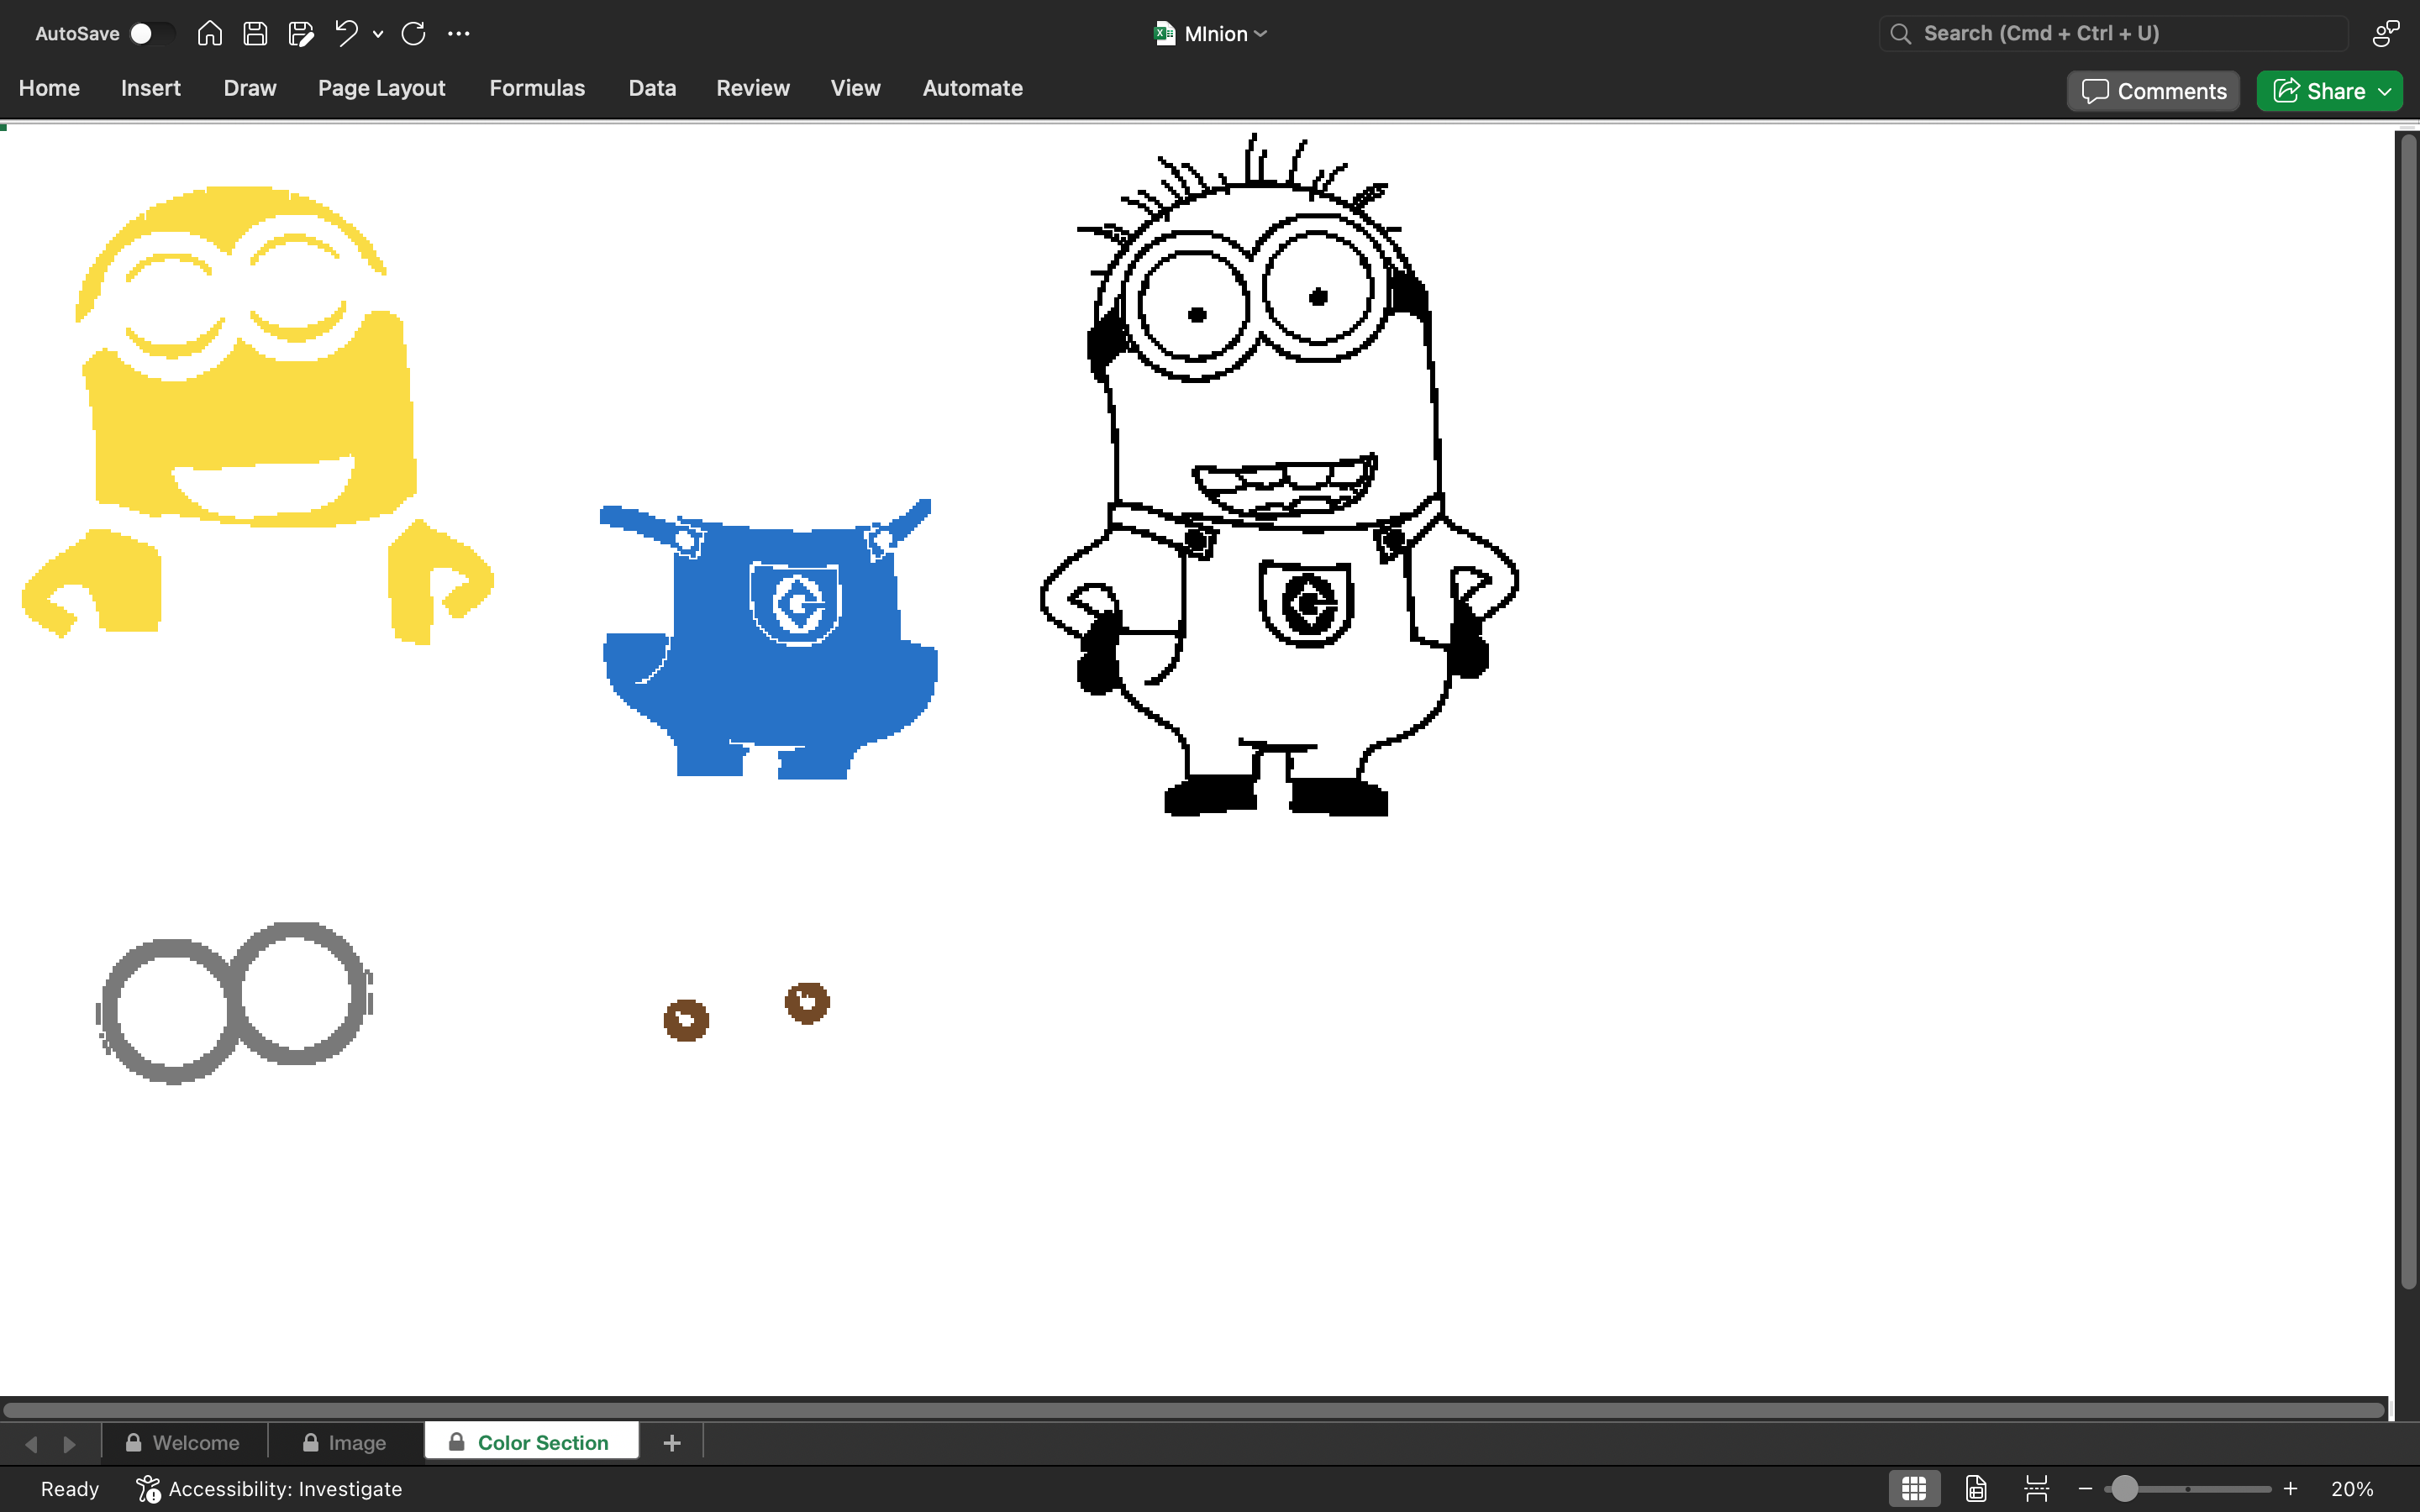Toggle the AutoSave switch
The width and height of the screenshot is (2420, 1512).
point(152,33)
